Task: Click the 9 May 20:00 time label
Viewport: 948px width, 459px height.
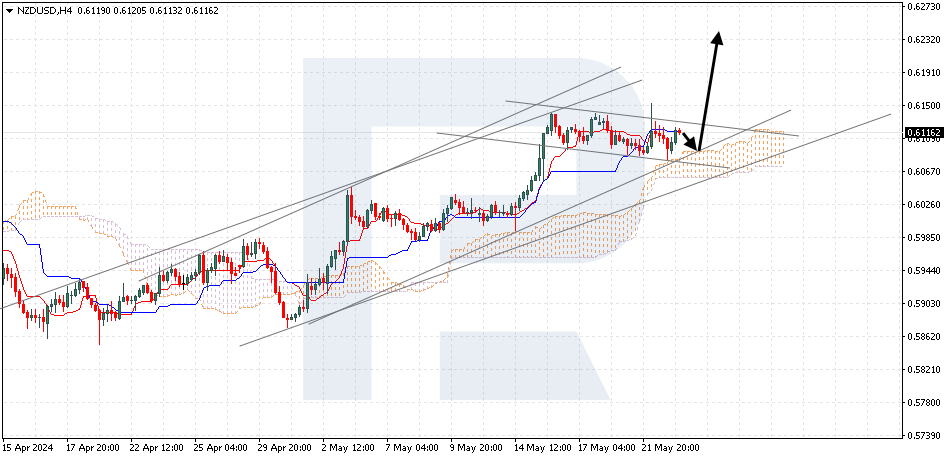Action: (475, 448)
